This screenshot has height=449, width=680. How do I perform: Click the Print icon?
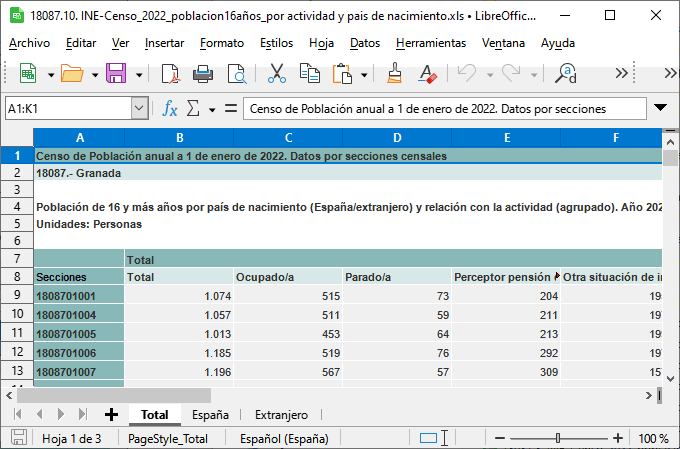203,73
